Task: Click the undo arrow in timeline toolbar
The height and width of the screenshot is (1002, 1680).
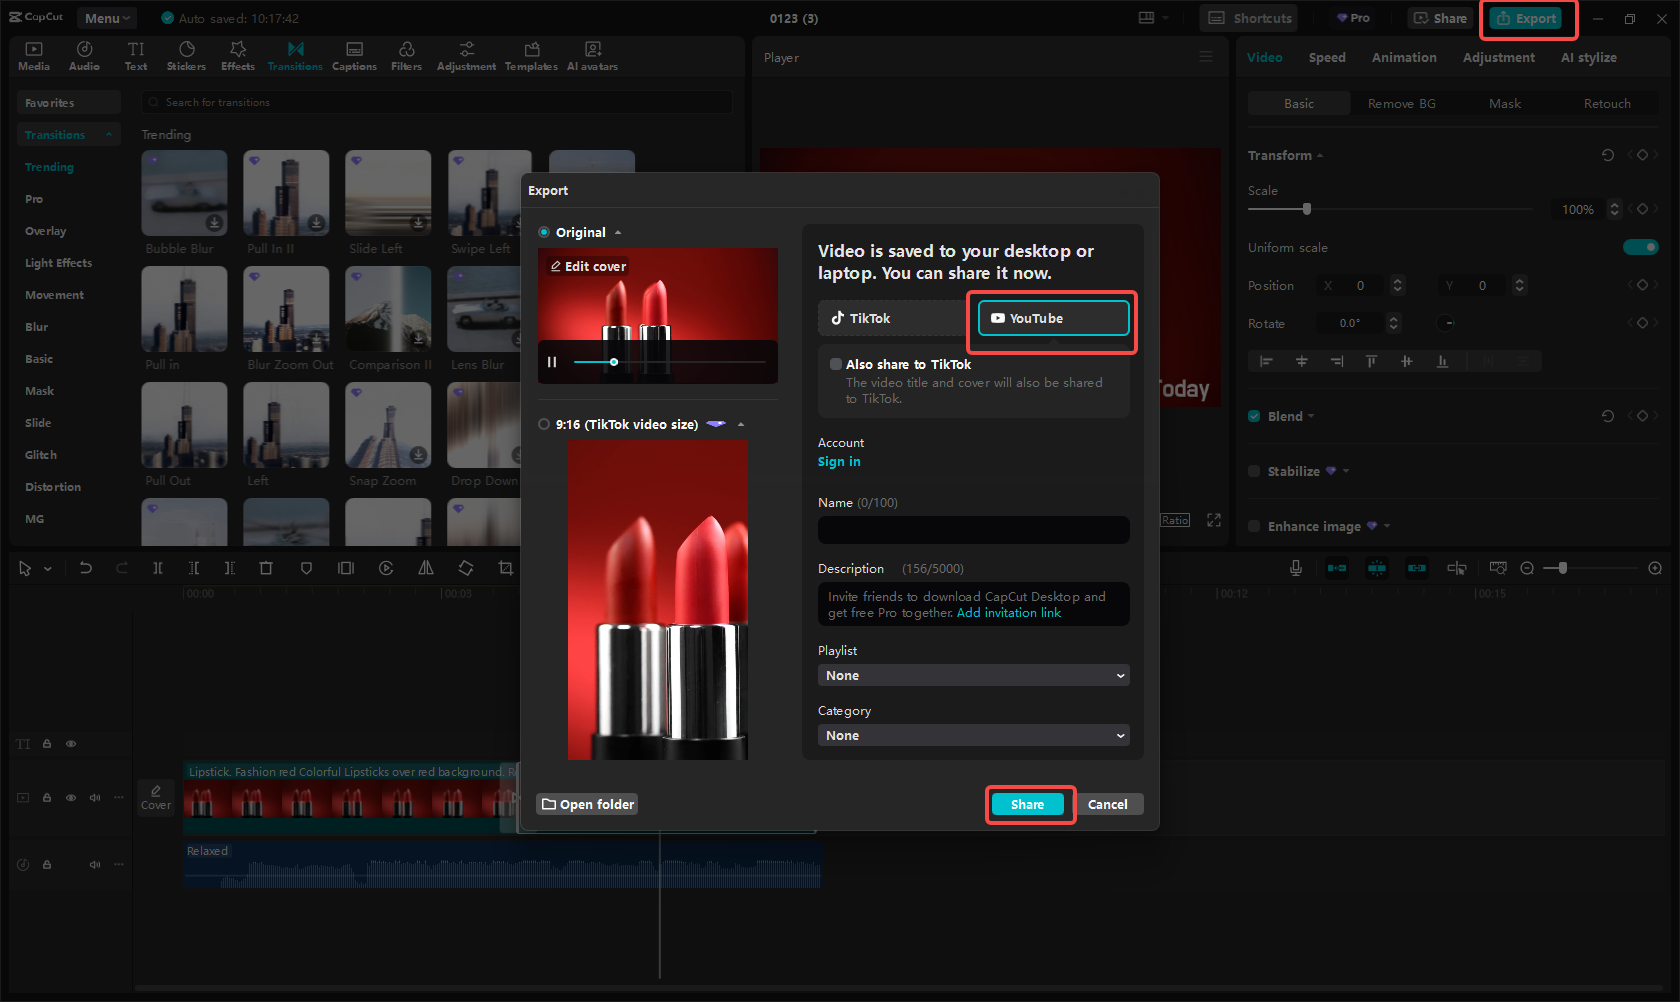Action: 86,568
